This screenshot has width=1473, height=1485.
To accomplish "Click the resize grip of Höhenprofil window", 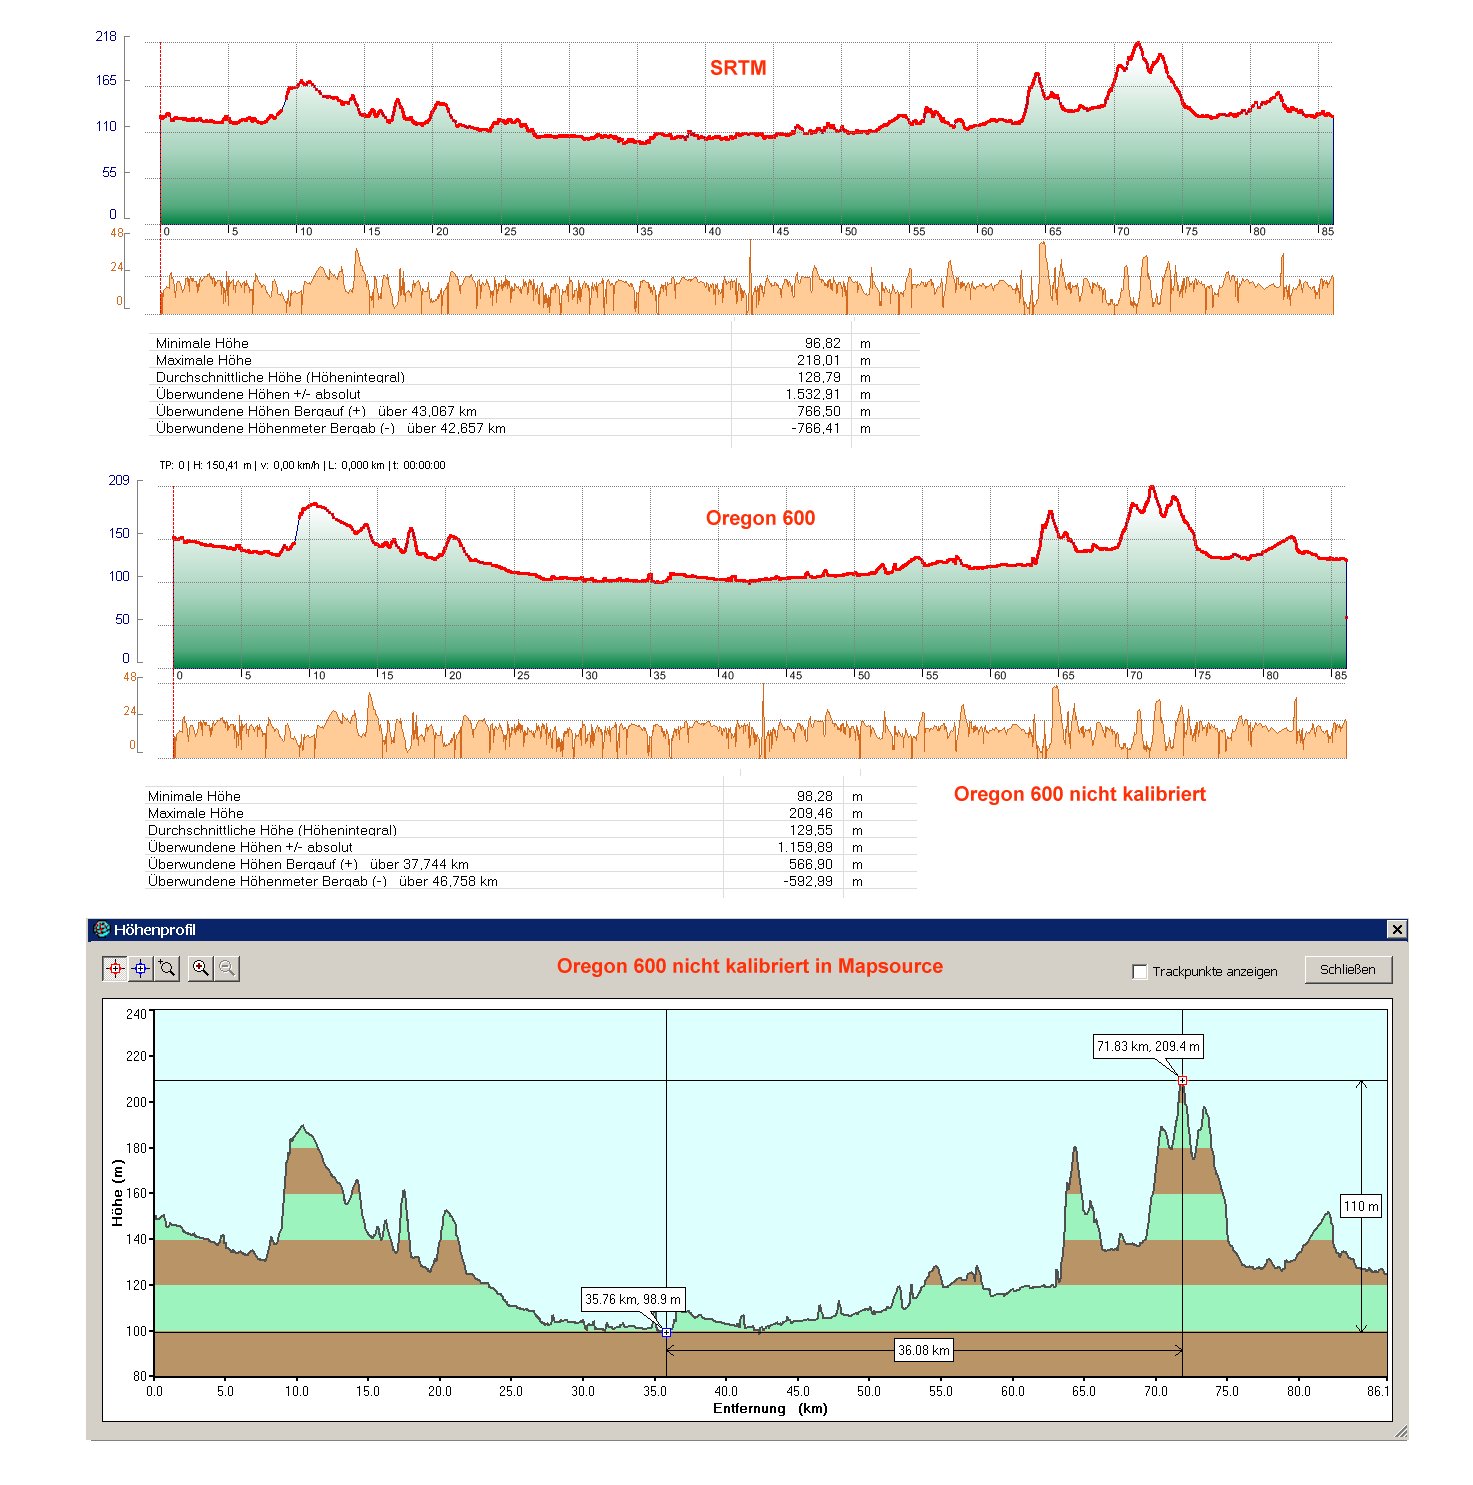I will [x=1400, y=1432].
